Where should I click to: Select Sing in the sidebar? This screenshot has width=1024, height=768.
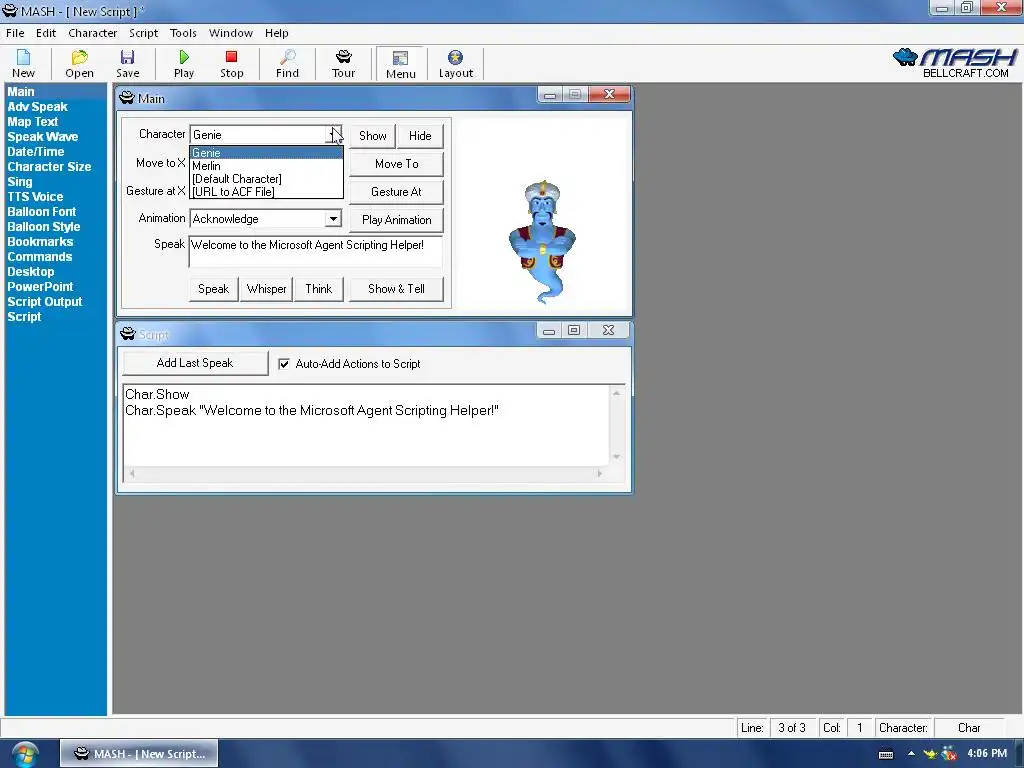(x=20, y=182)
